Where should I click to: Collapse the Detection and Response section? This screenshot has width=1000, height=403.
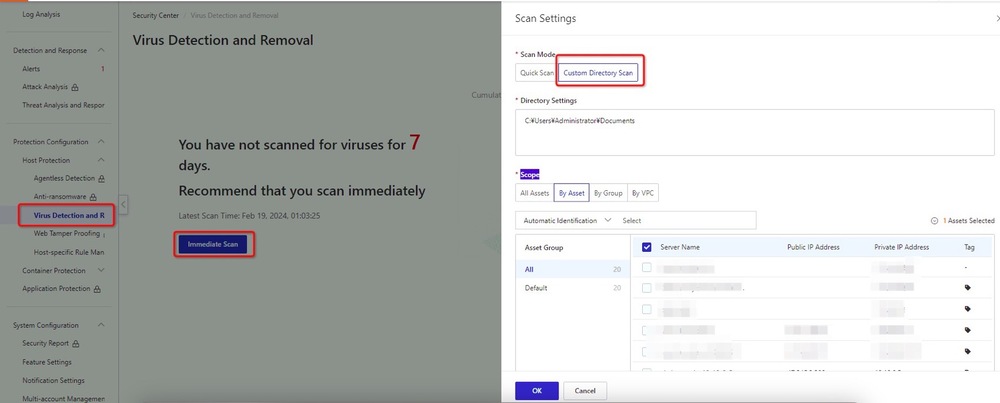[101, 50]
